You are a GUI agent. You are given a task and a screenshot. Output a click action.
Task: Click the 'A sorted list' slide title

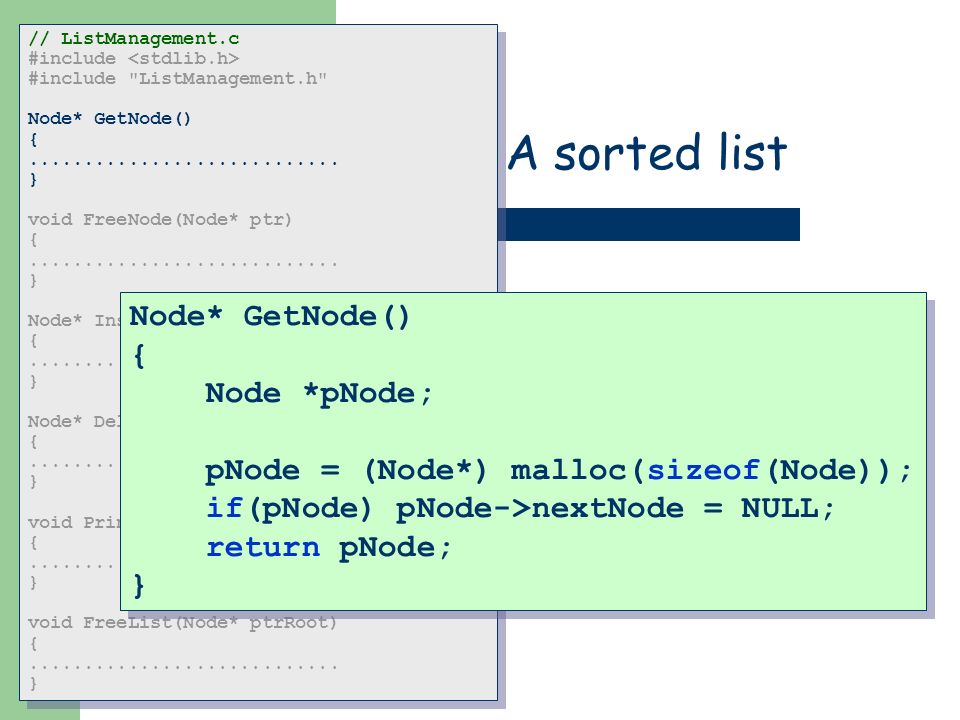647,152
